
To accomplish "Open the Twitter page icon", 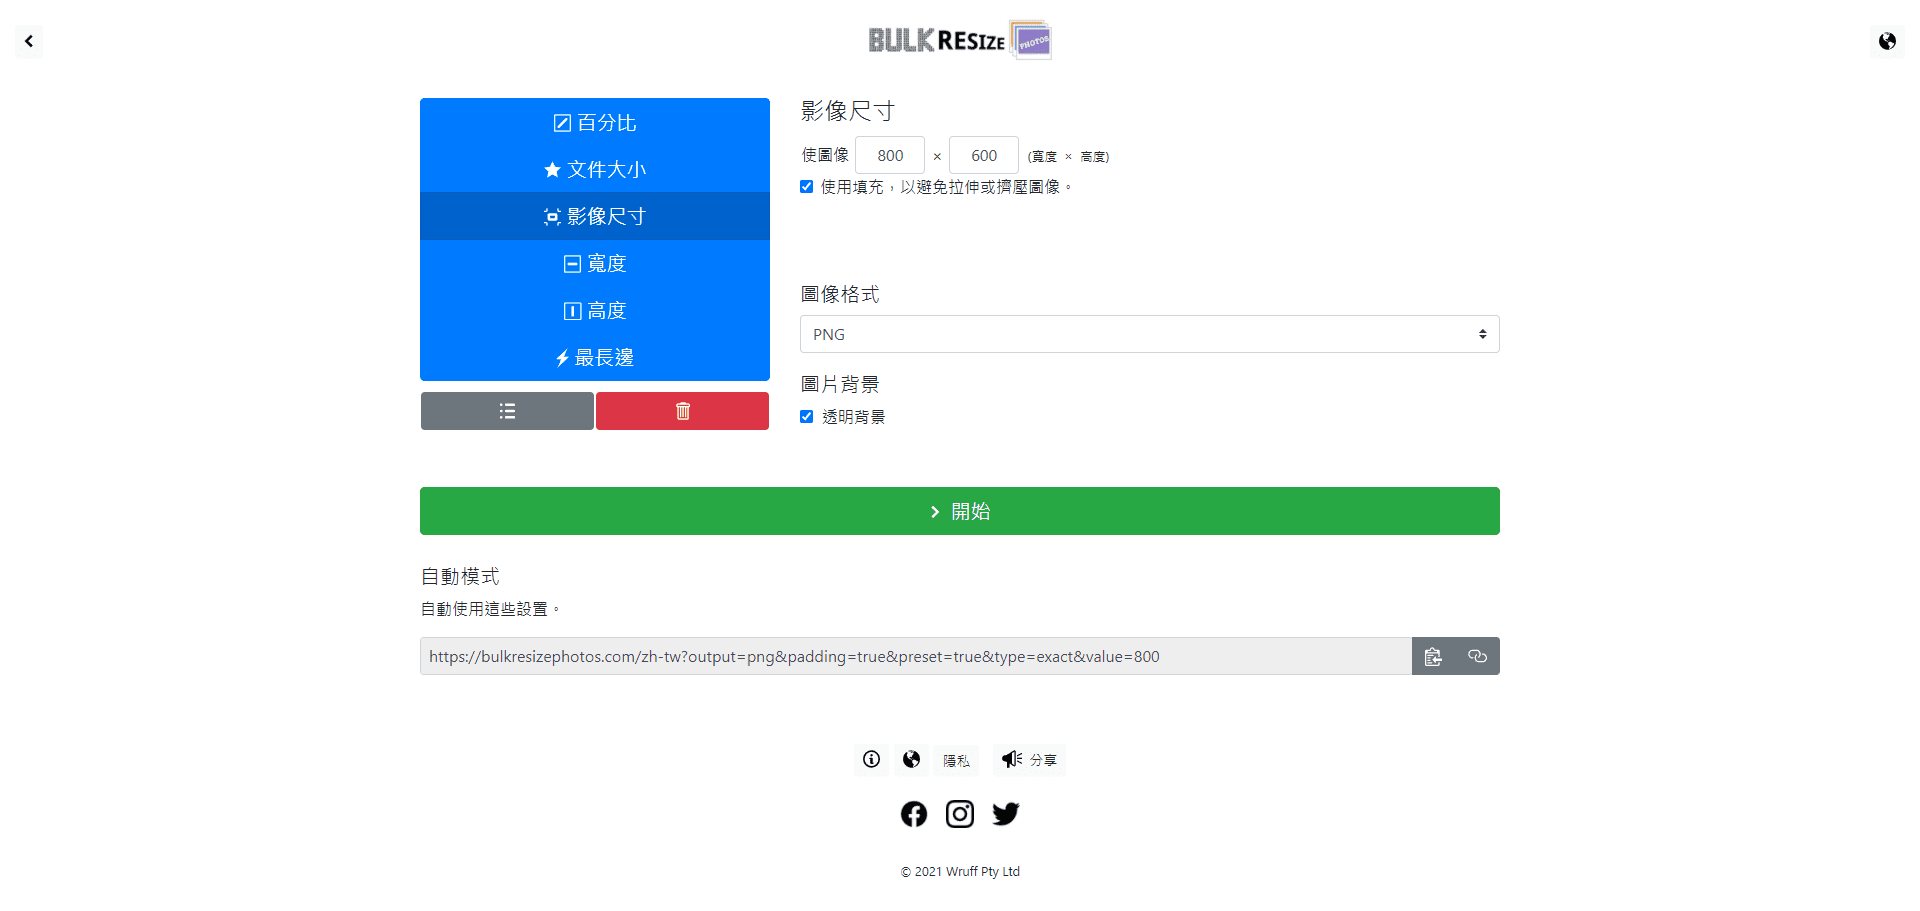I will 1006,814.
